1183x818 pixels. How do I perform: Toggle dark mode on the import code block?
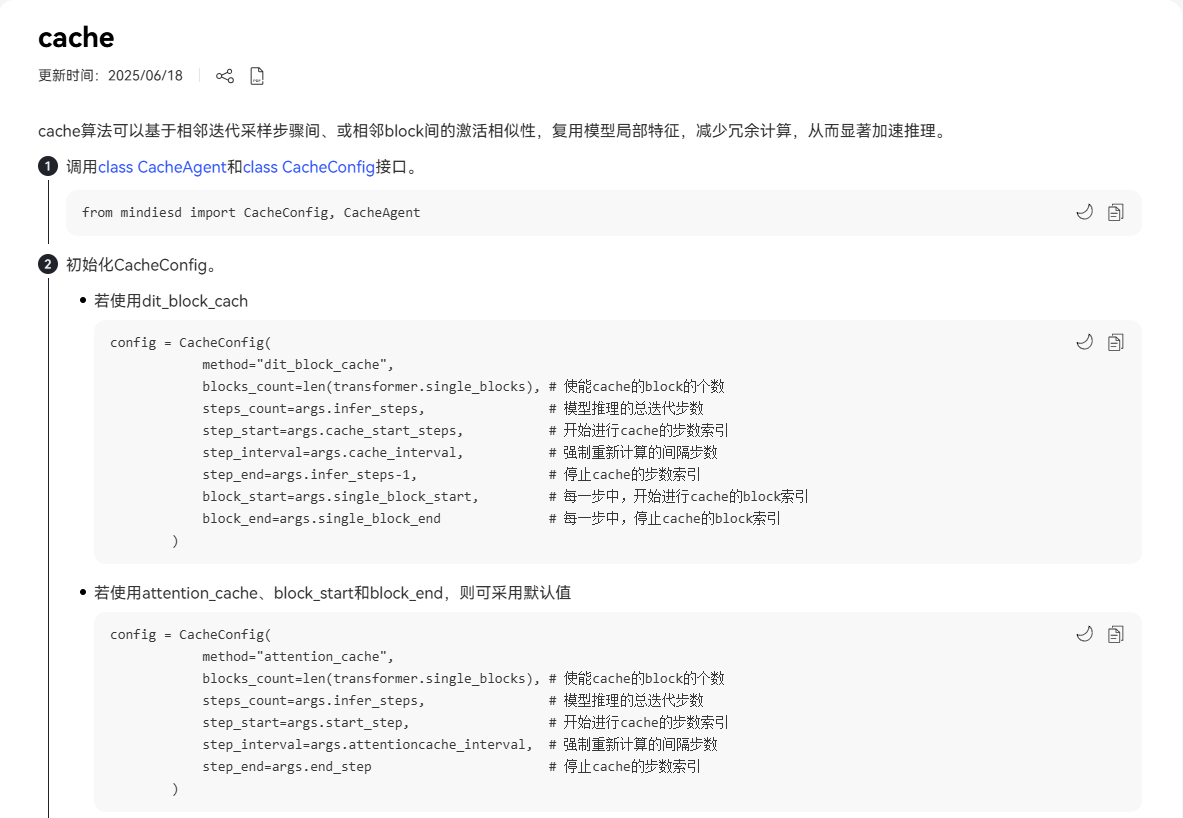click(1084, 212)
